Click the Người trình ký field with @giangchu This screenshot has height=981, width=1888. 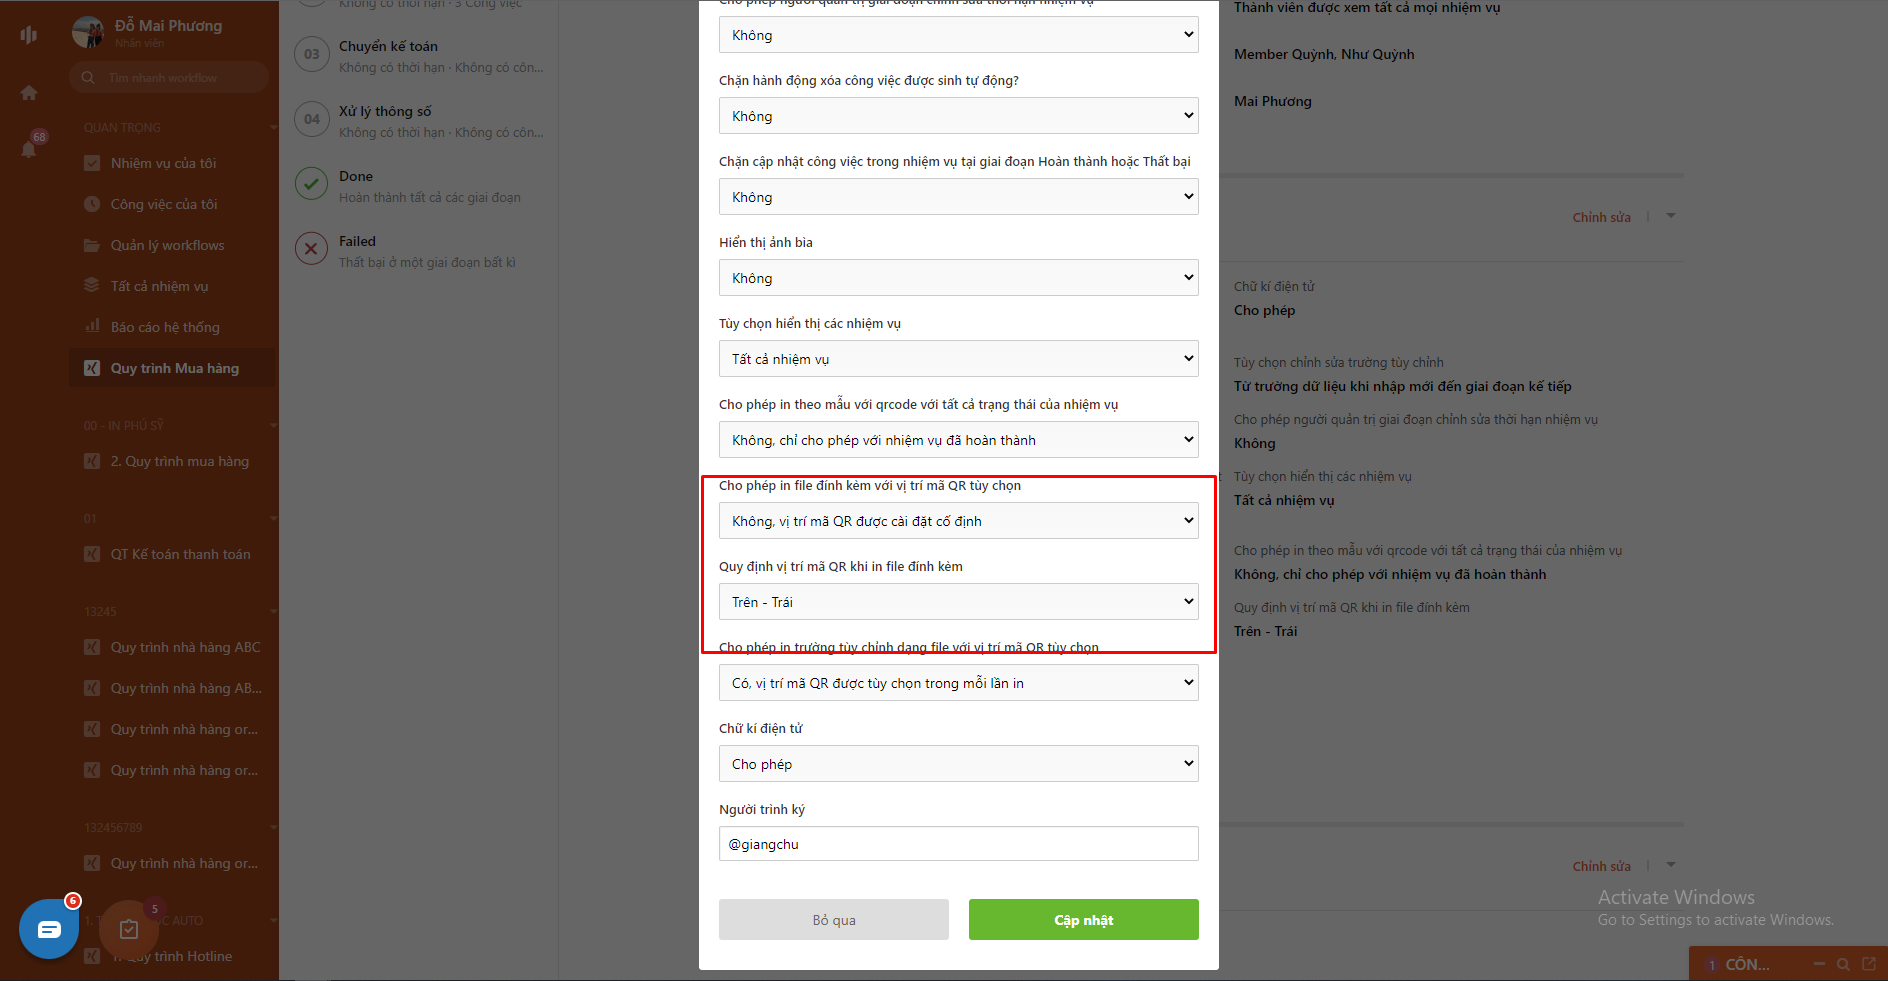pyautogui.click(x=958, y=844)
